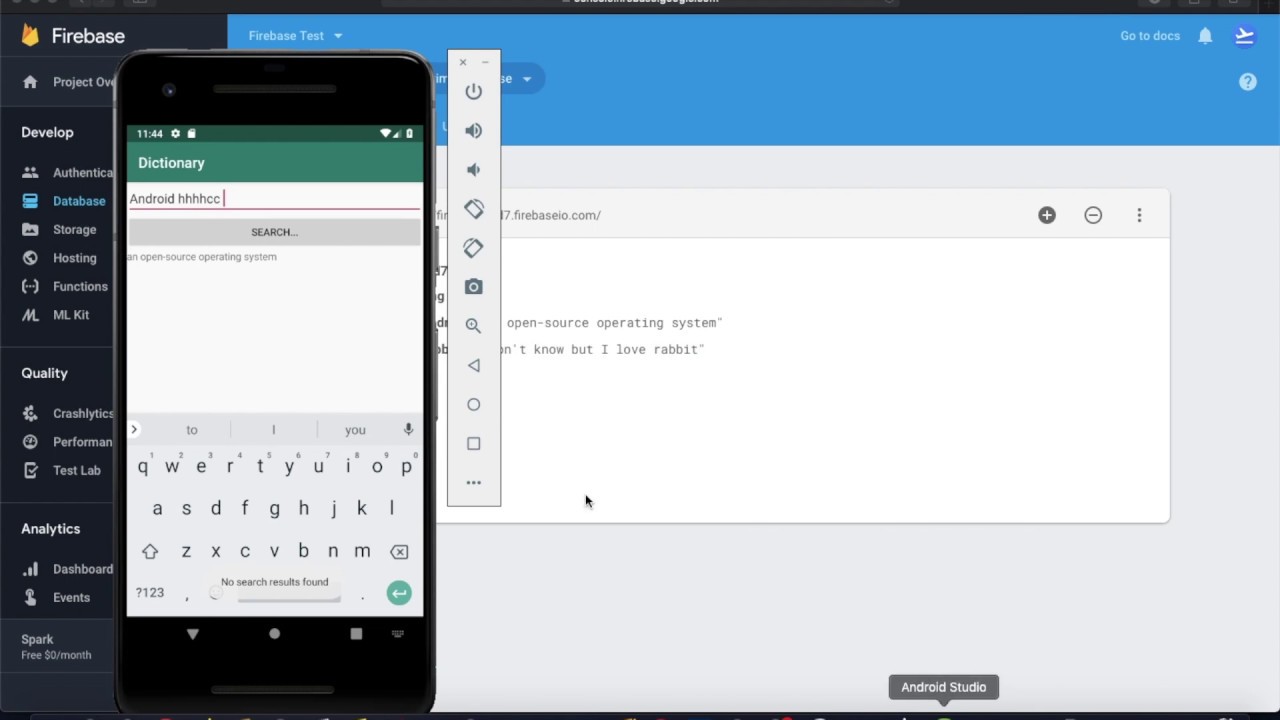Click the firebaseio.com database URL

[519, 215]
